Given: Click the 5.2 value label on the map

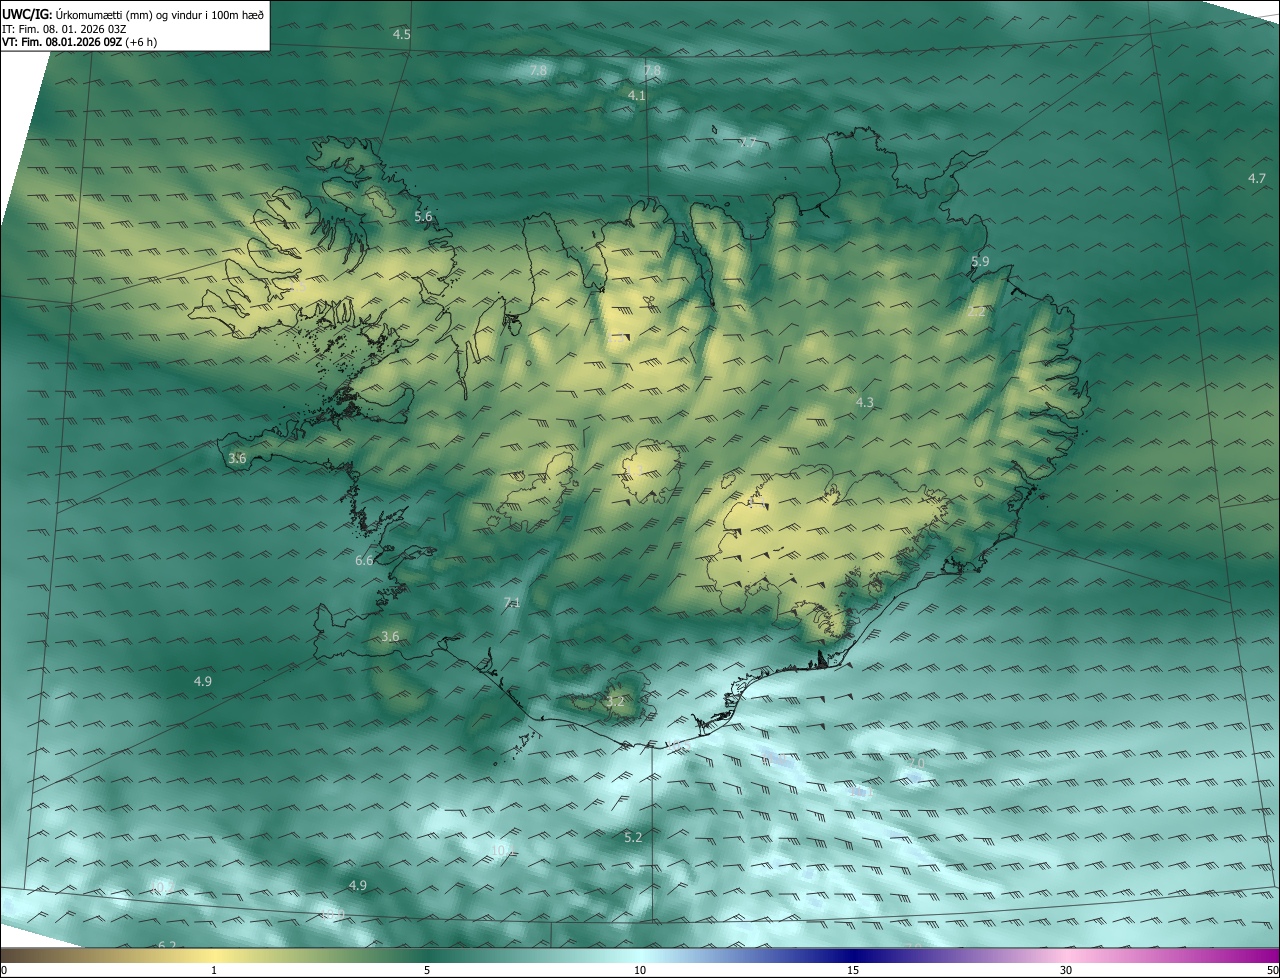Looking at the screenshot, I should tap(633, 837).
